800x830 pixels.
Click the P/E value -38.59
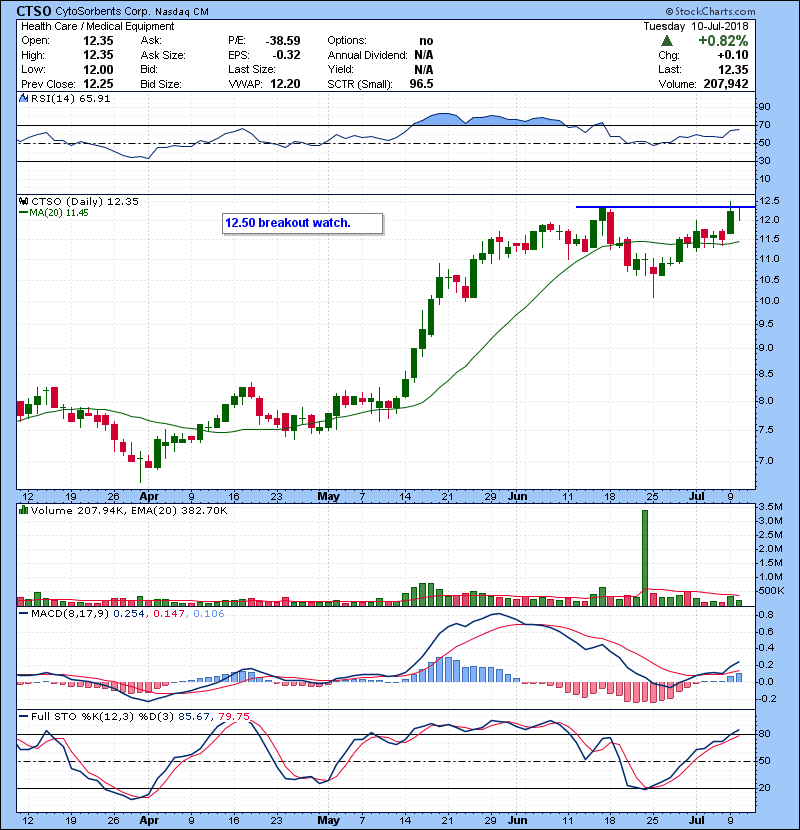[283, 41]
